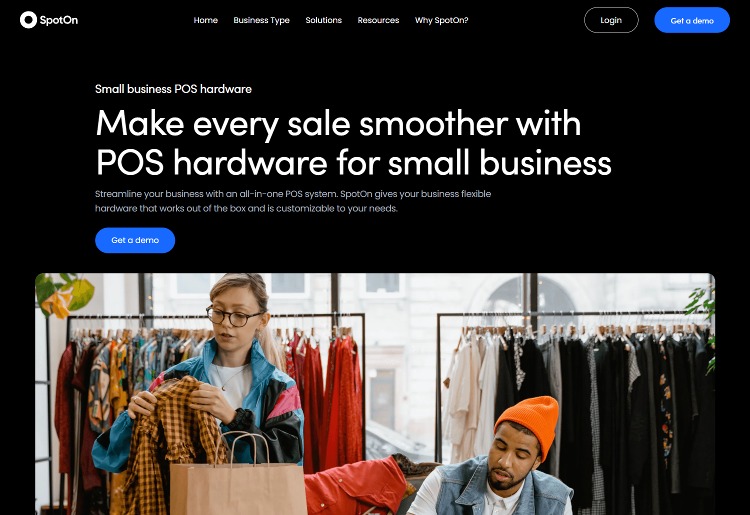Click Get a demo in the header
This screenshot has width=750, height=515.
pyautogui.click(x=692, y=20)
